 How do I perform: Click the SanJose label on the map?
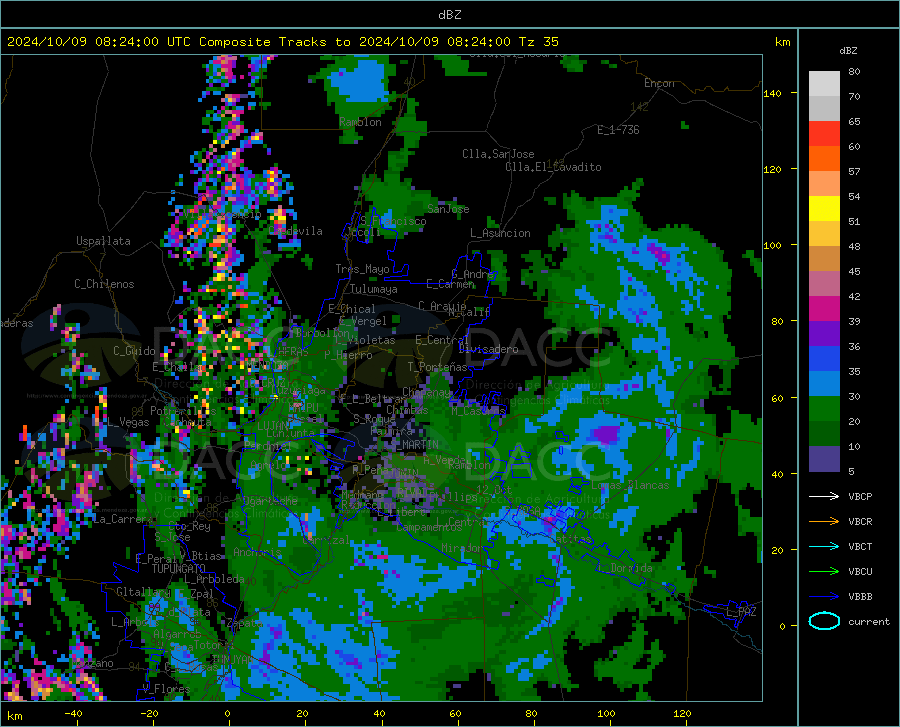click(448, 209)
